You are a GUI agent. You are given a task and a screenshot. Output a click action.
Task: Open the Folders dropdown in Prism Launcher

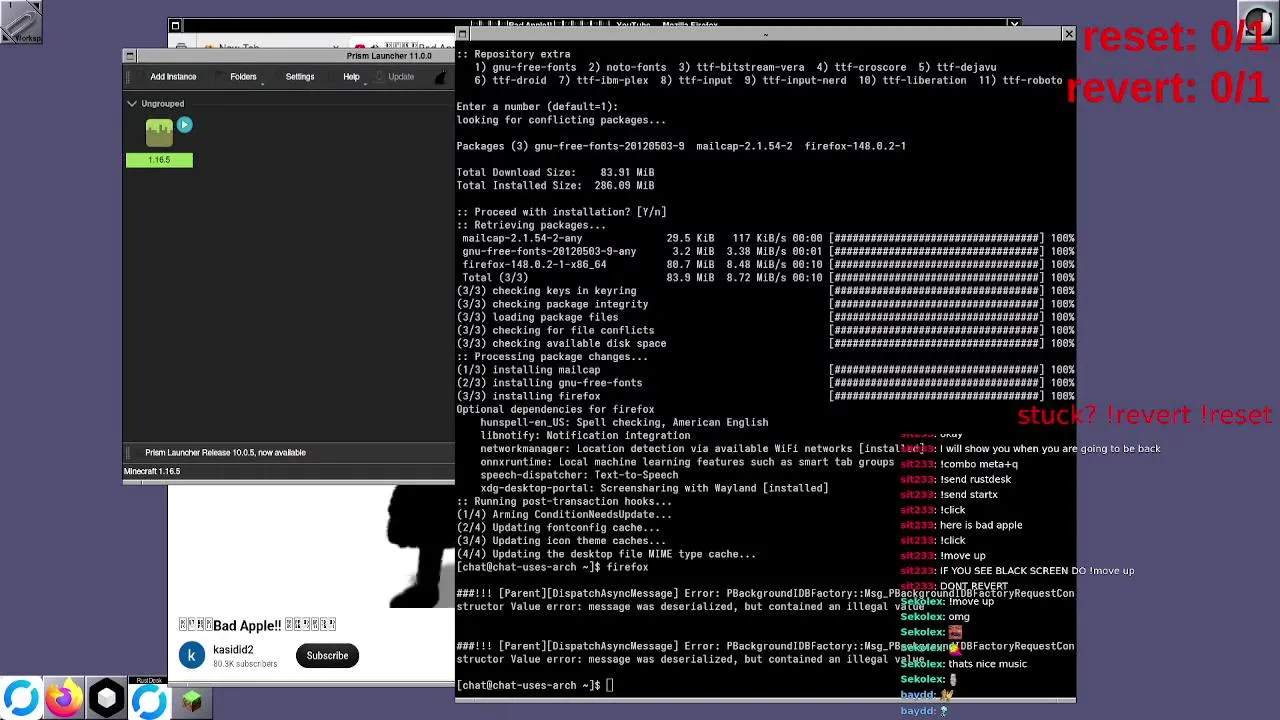(x=243, y=77)
